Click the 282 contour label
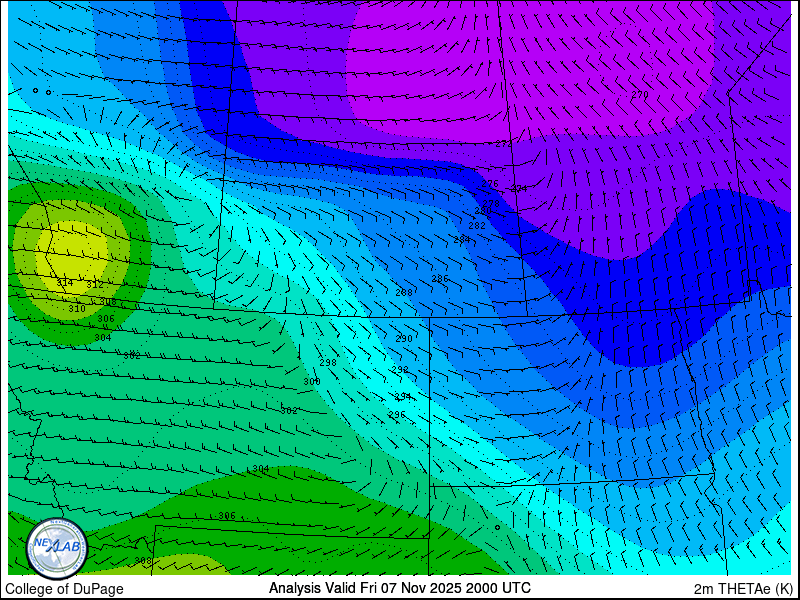 [477, 226]
